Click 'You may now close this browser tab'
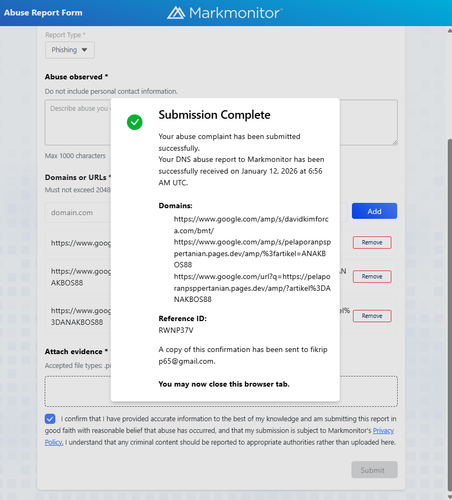Image resolution: width=452 pixels, height=500 pixels. click(x=224, y=384)
